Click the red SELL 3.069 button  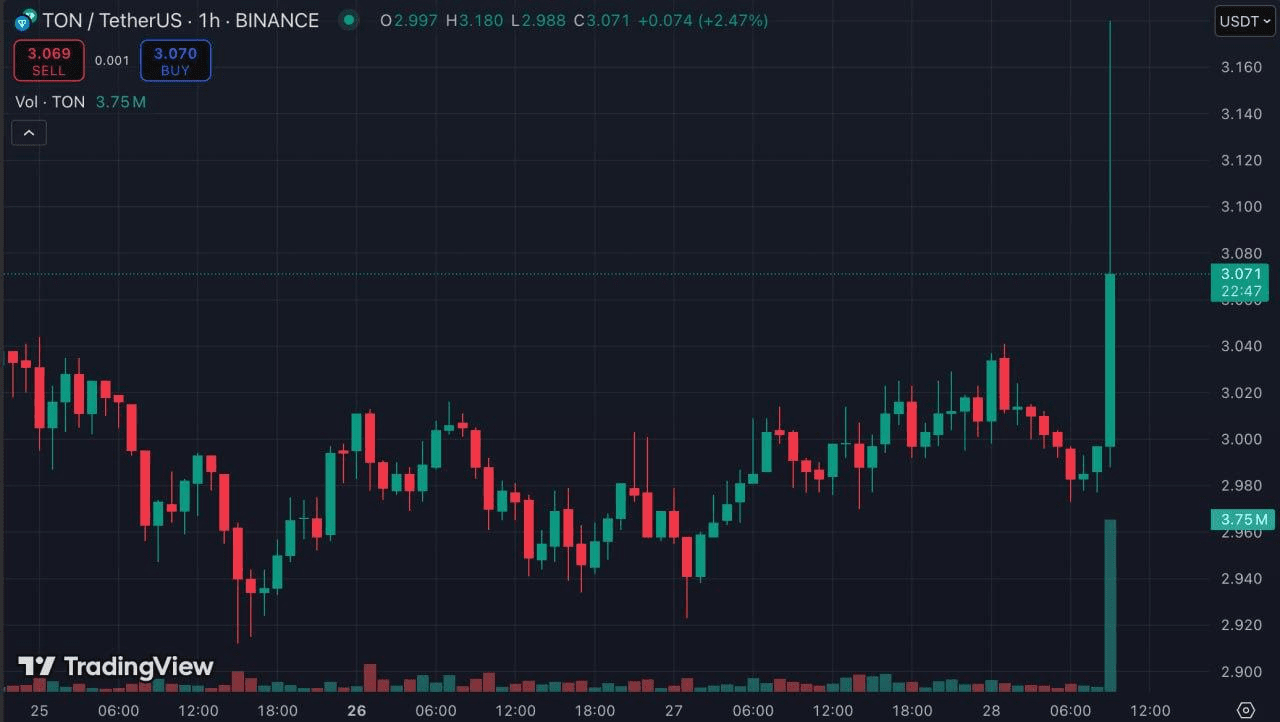coord(48,61)
